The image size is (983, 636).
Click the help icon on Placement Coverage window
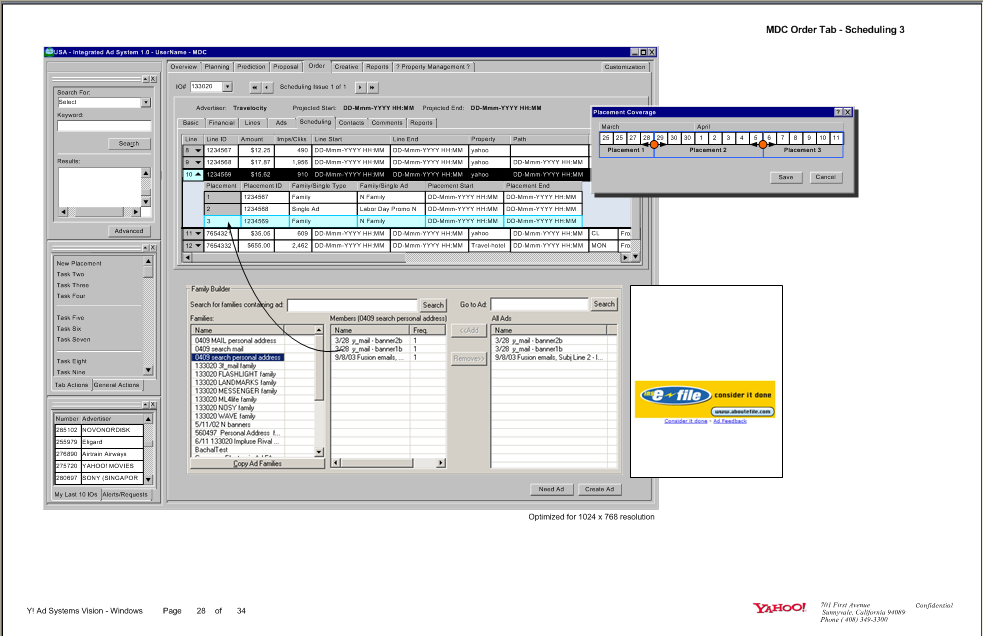838,111
